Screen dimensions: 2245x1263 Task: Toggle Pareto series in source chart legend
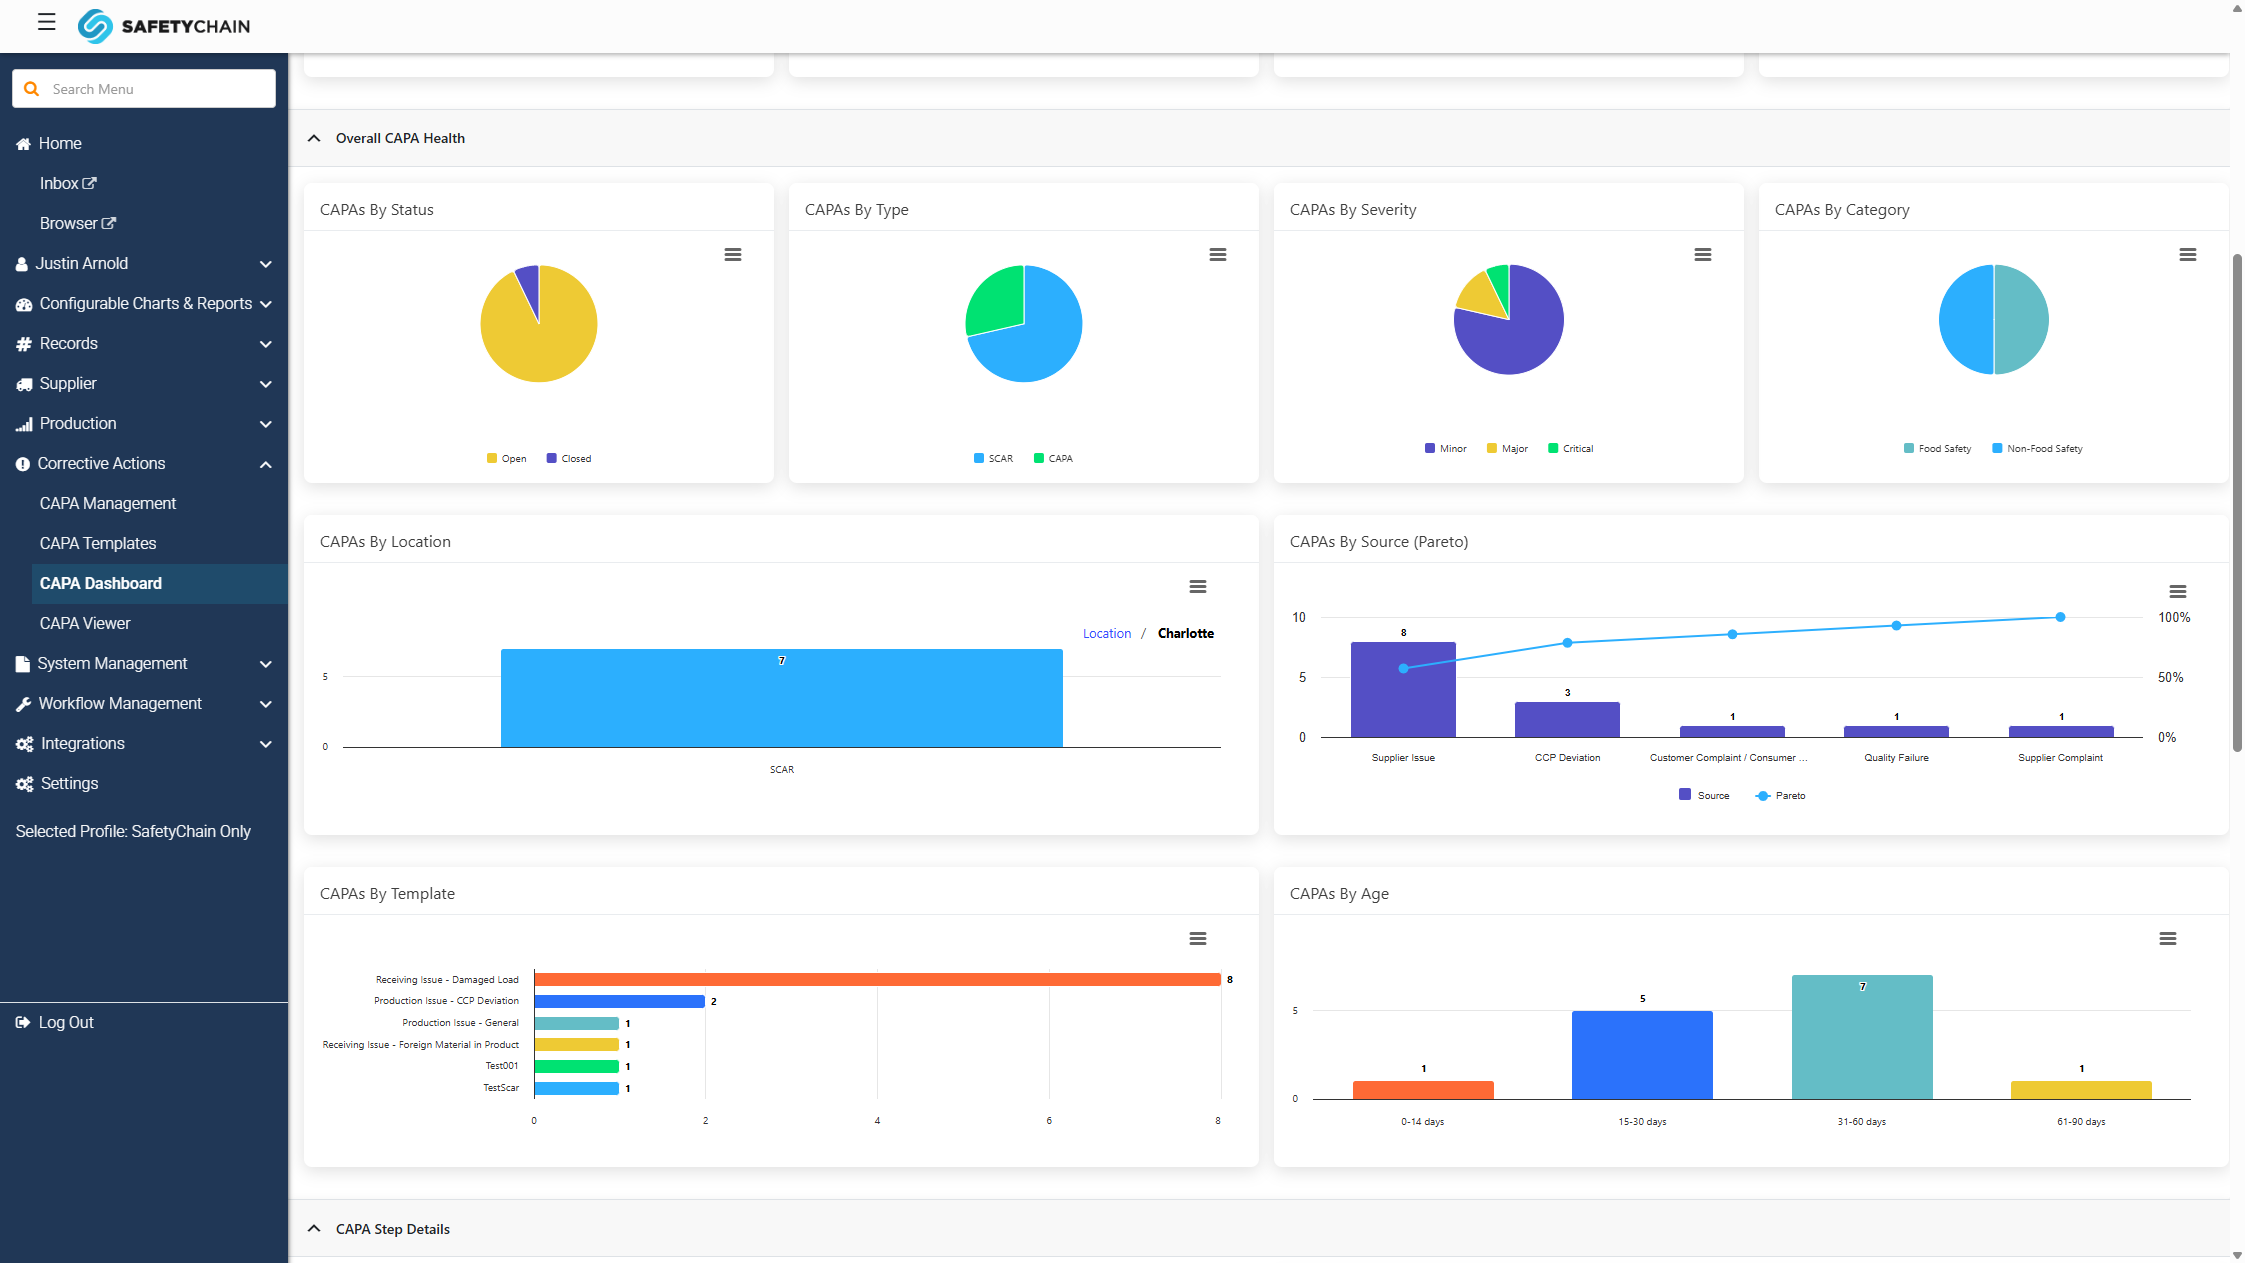point(1781,796)
